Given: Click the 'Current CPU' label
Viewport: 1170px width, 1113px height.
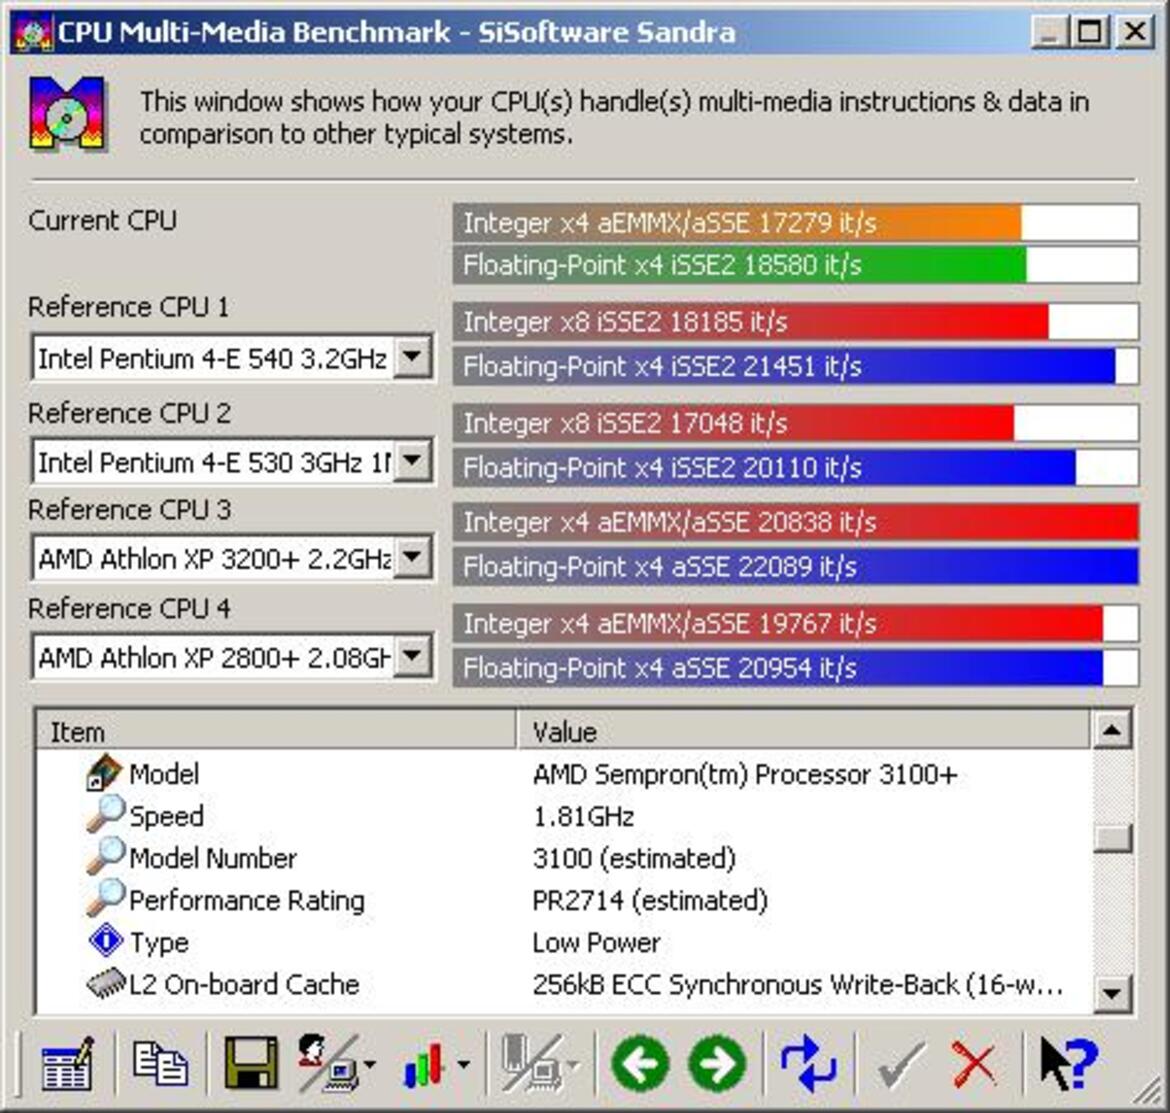Looking at the screenshot, I should (x=102, y=221).
